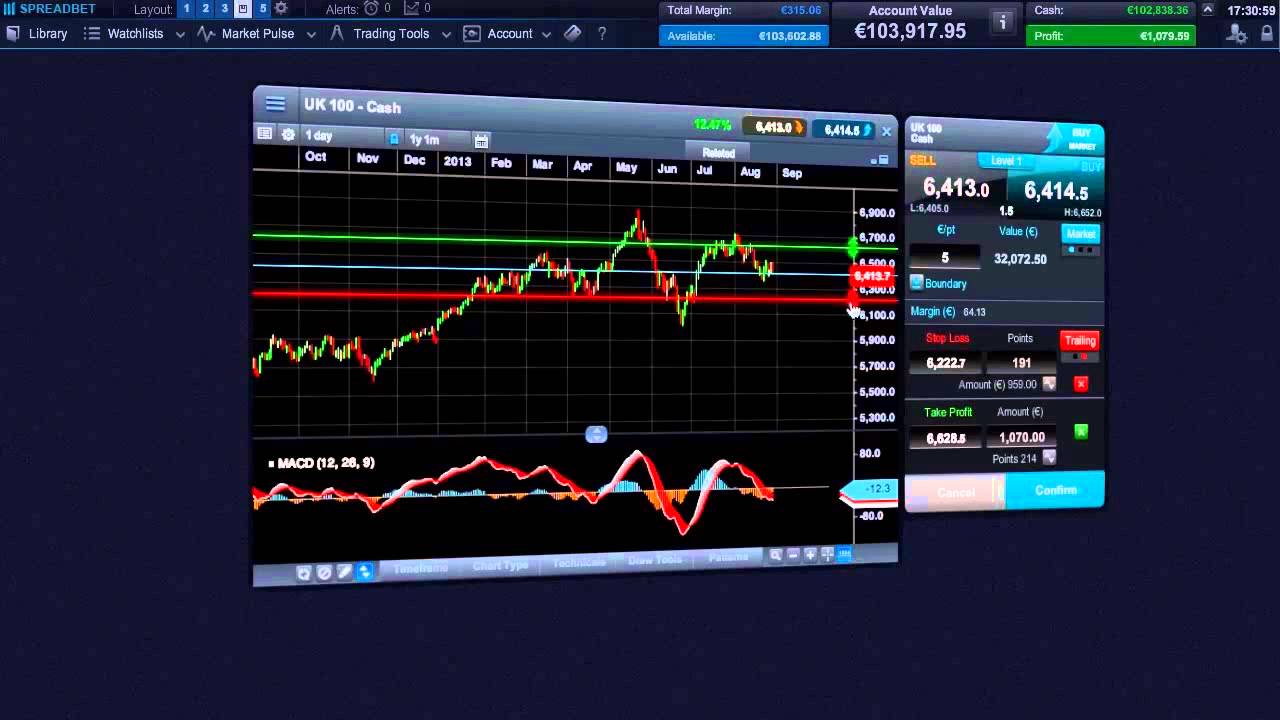Click the chart sell price 6,413.0 button
1280x720 pixels.
[775, 128]
